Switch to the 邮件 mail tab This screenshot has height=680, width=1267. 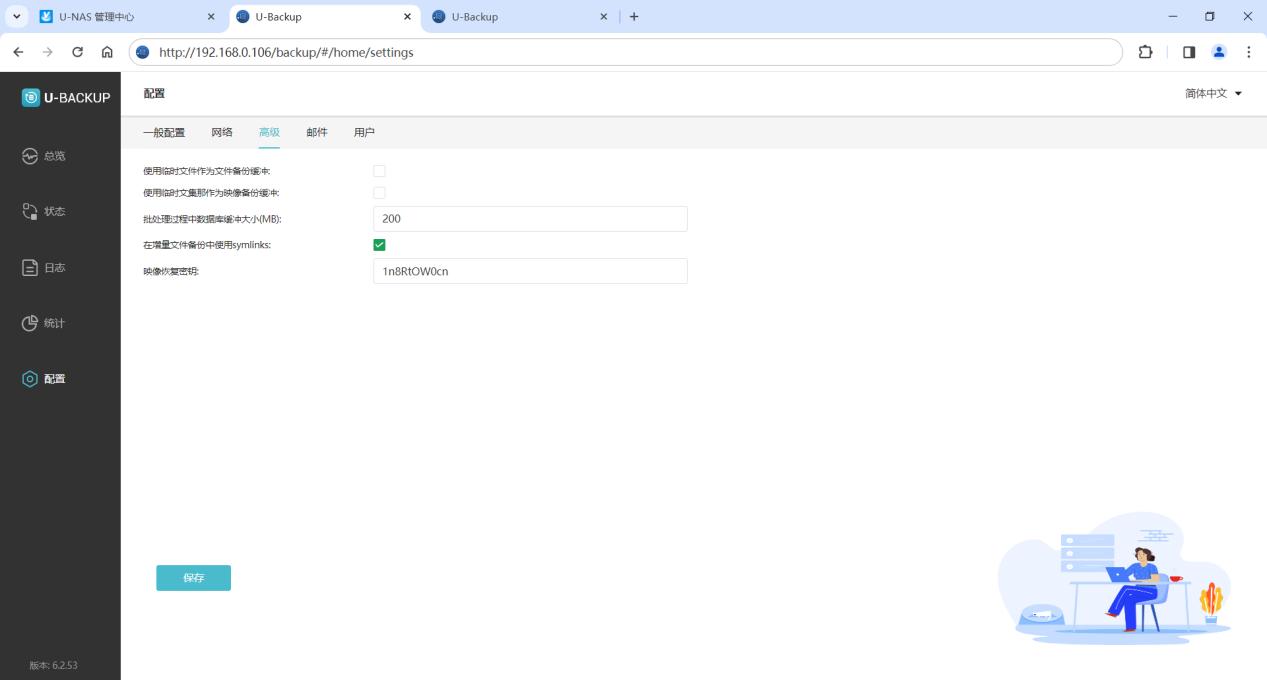316,132
